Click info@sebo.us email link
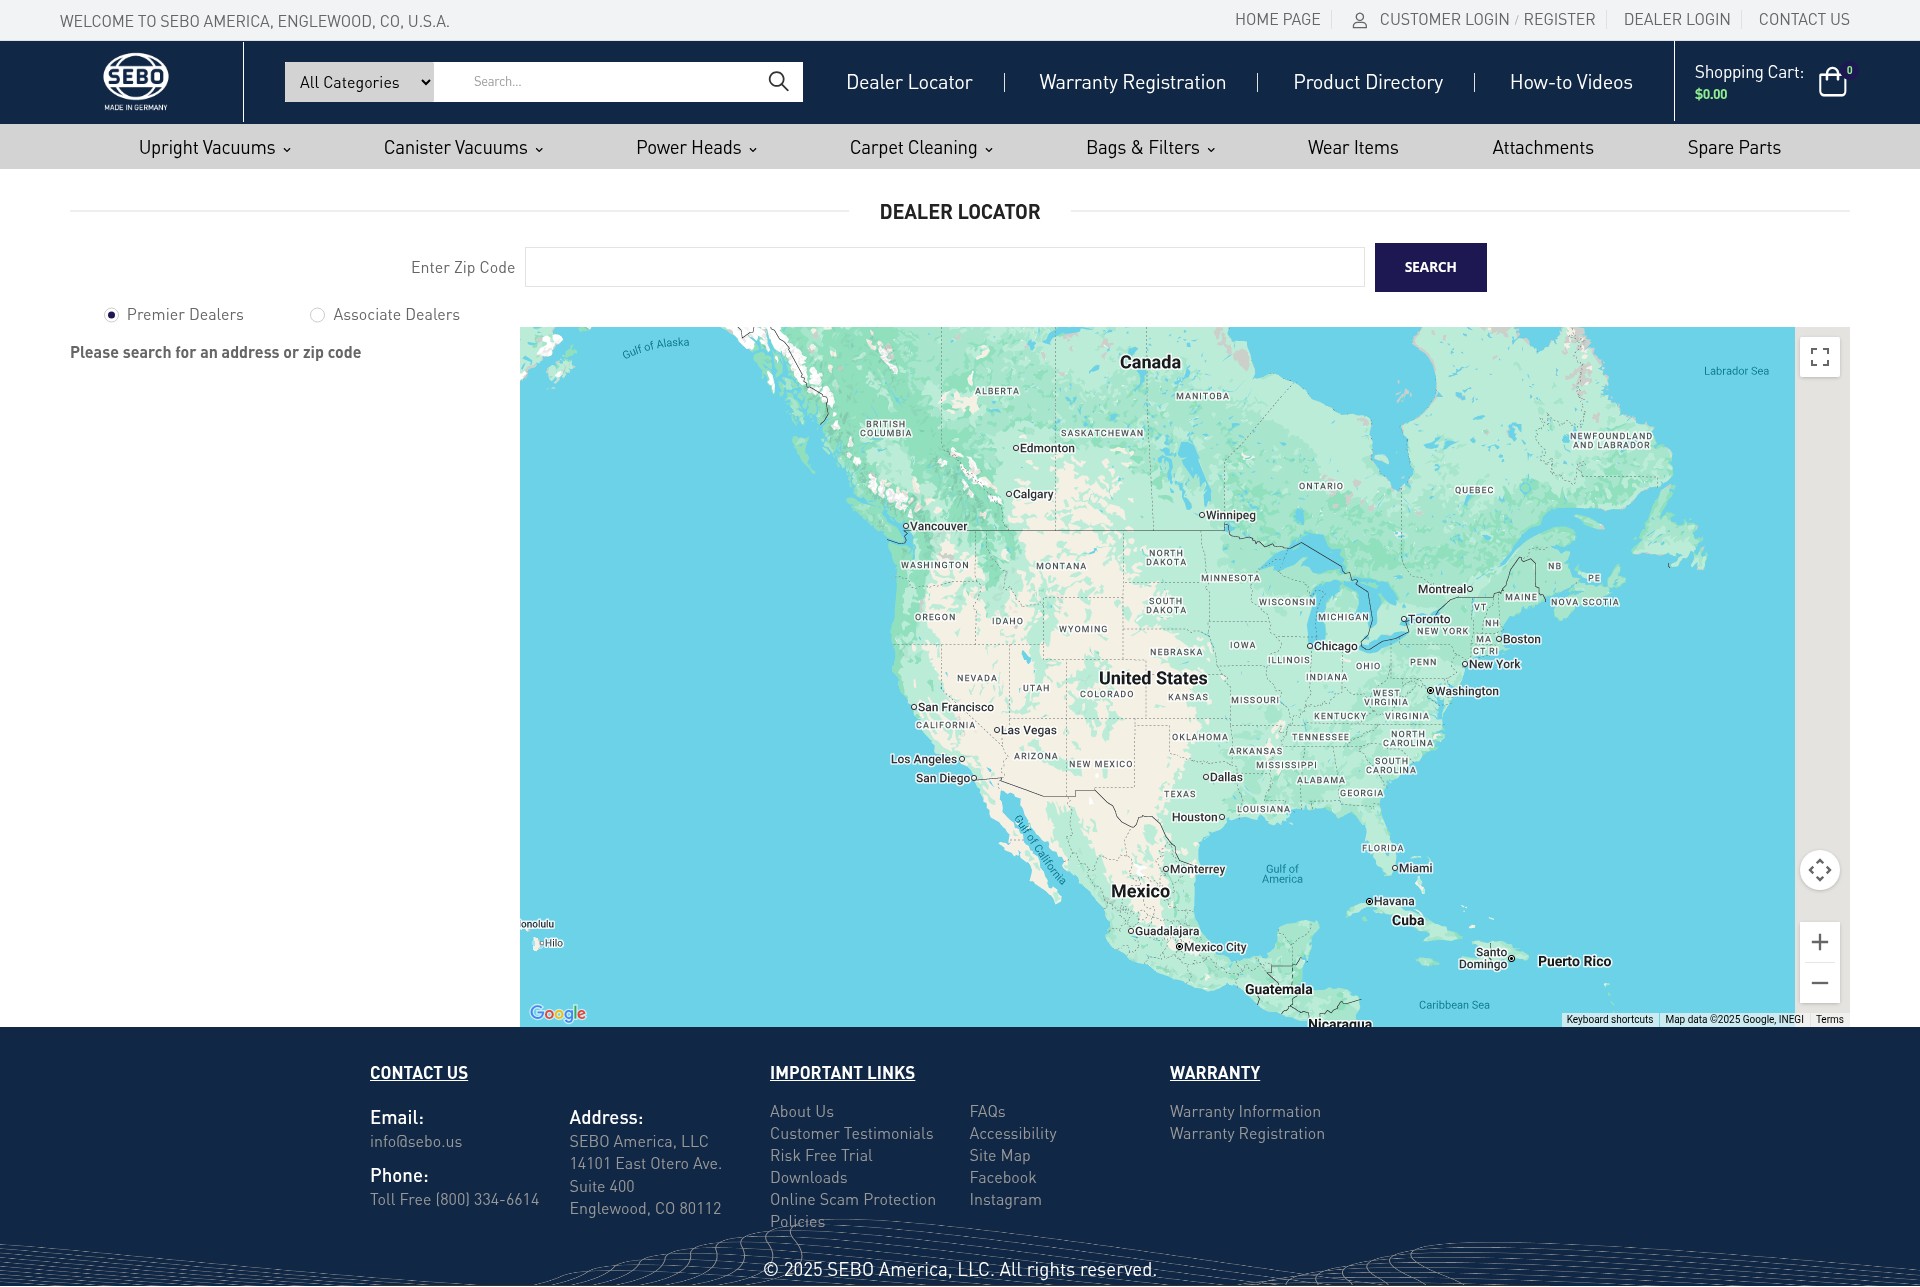1920x1287 pixels. (x=416, y=1141)
